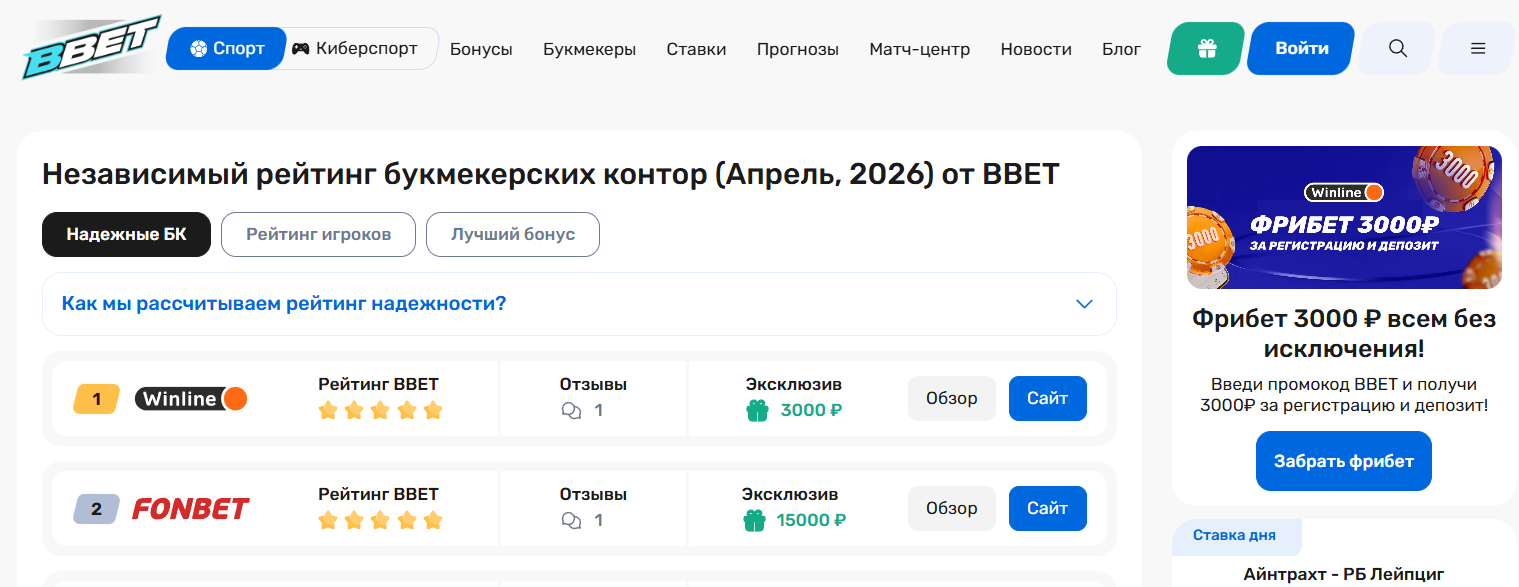
Task: Select the Спорт toggle
Action: coord(226,48)
